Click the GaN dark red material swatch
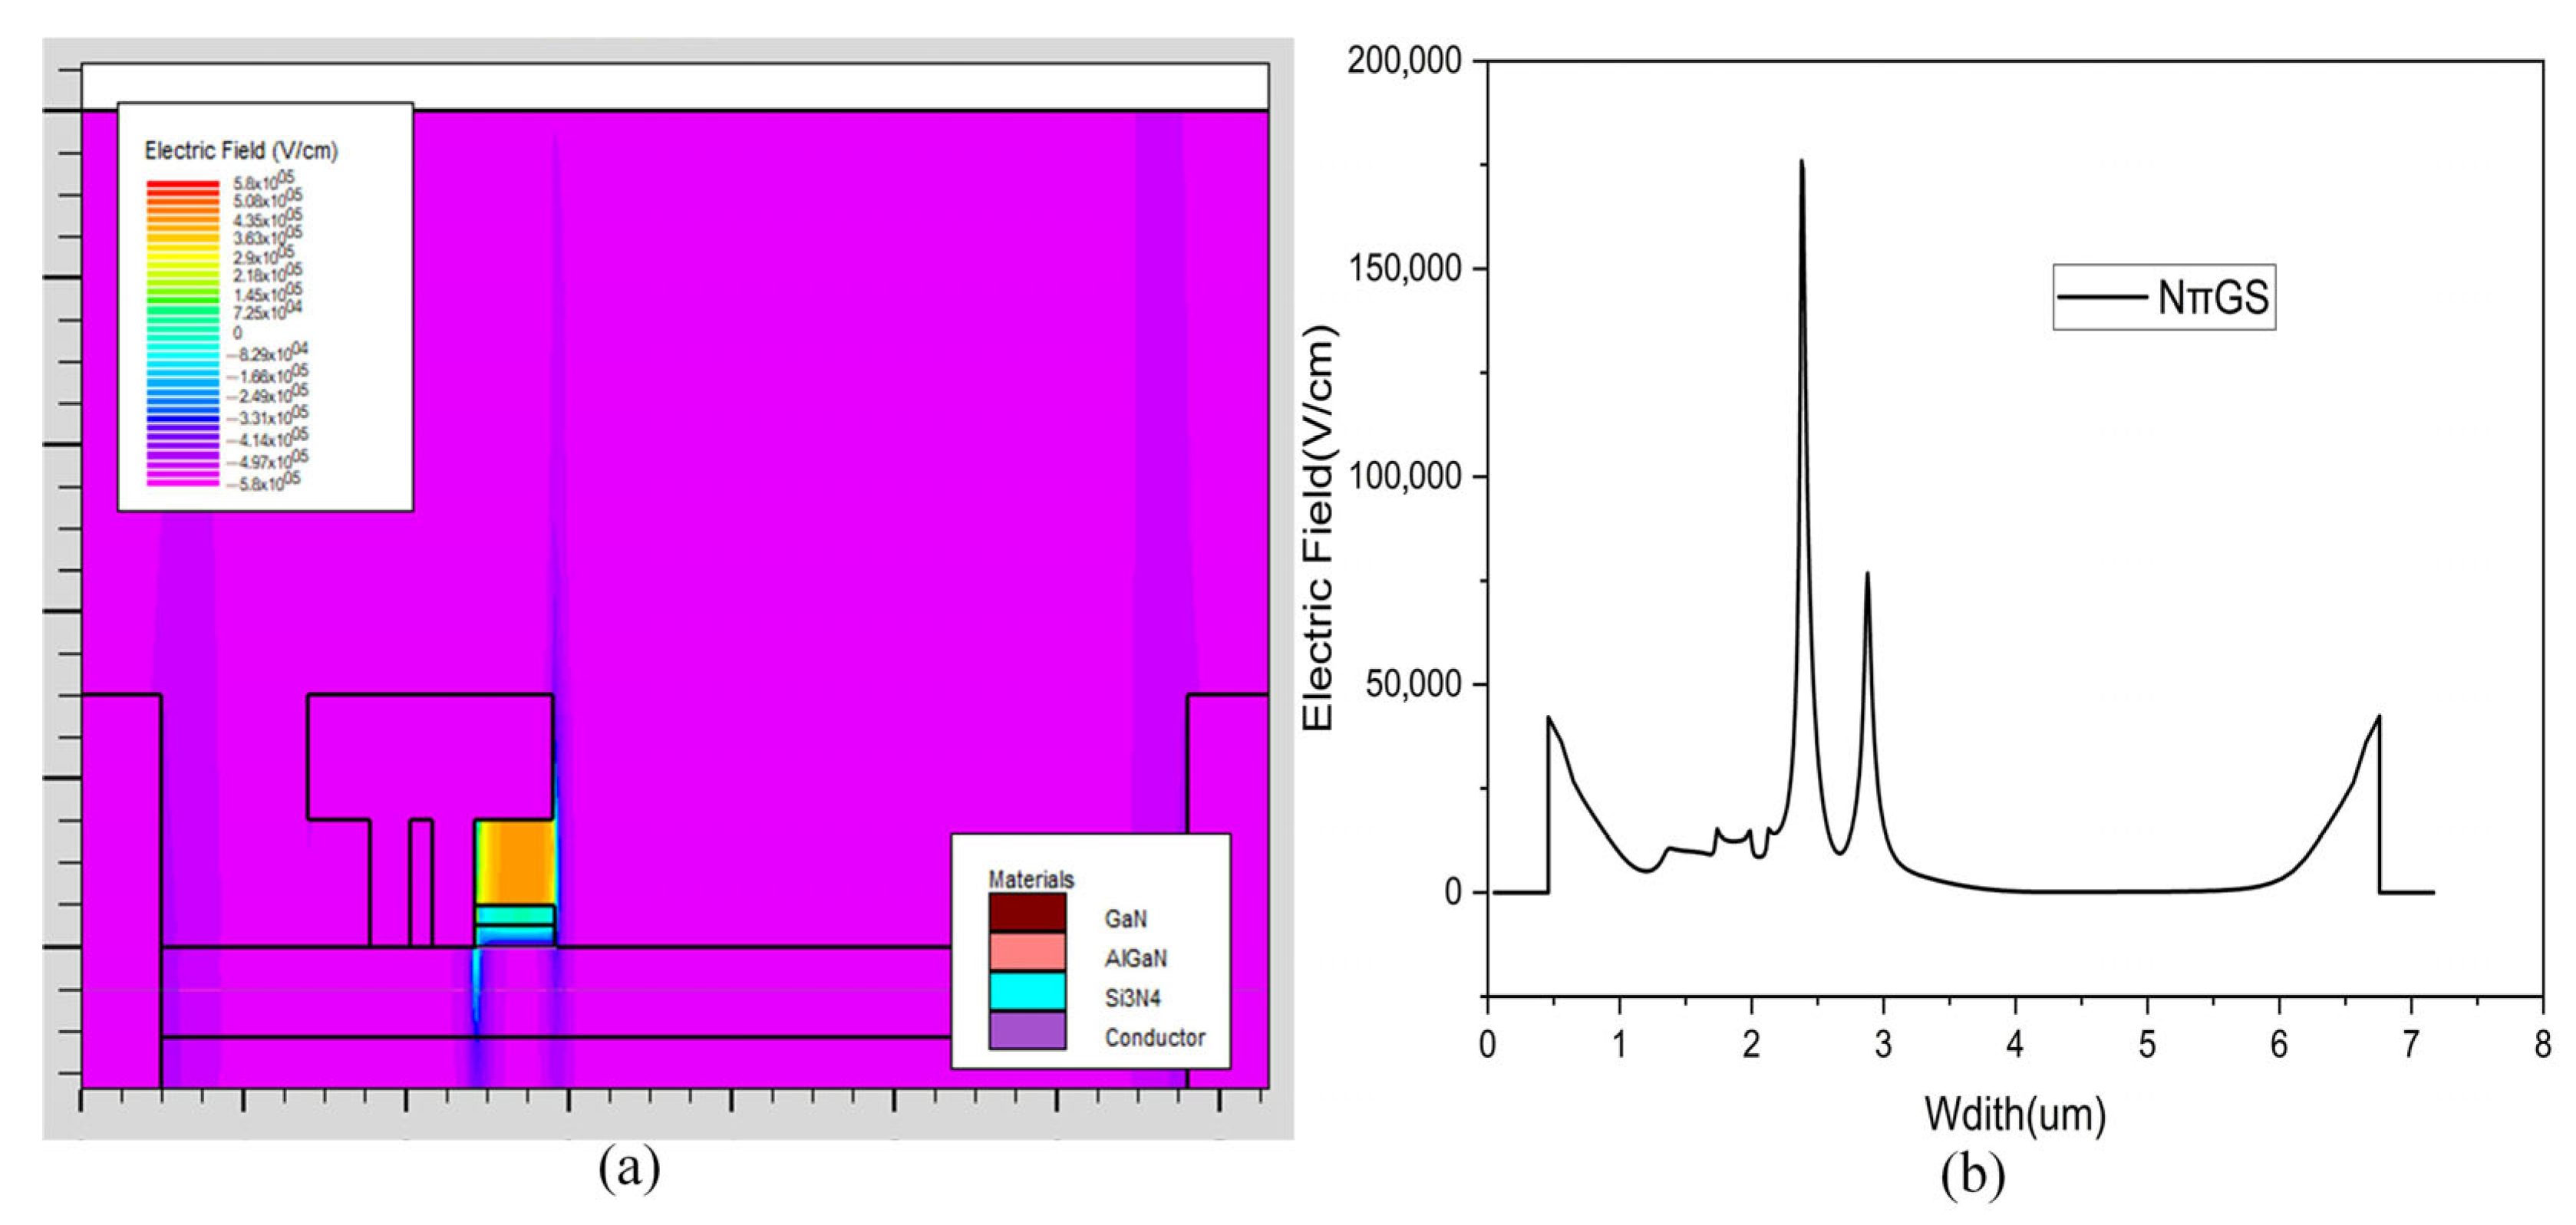 pos(1027,913)
